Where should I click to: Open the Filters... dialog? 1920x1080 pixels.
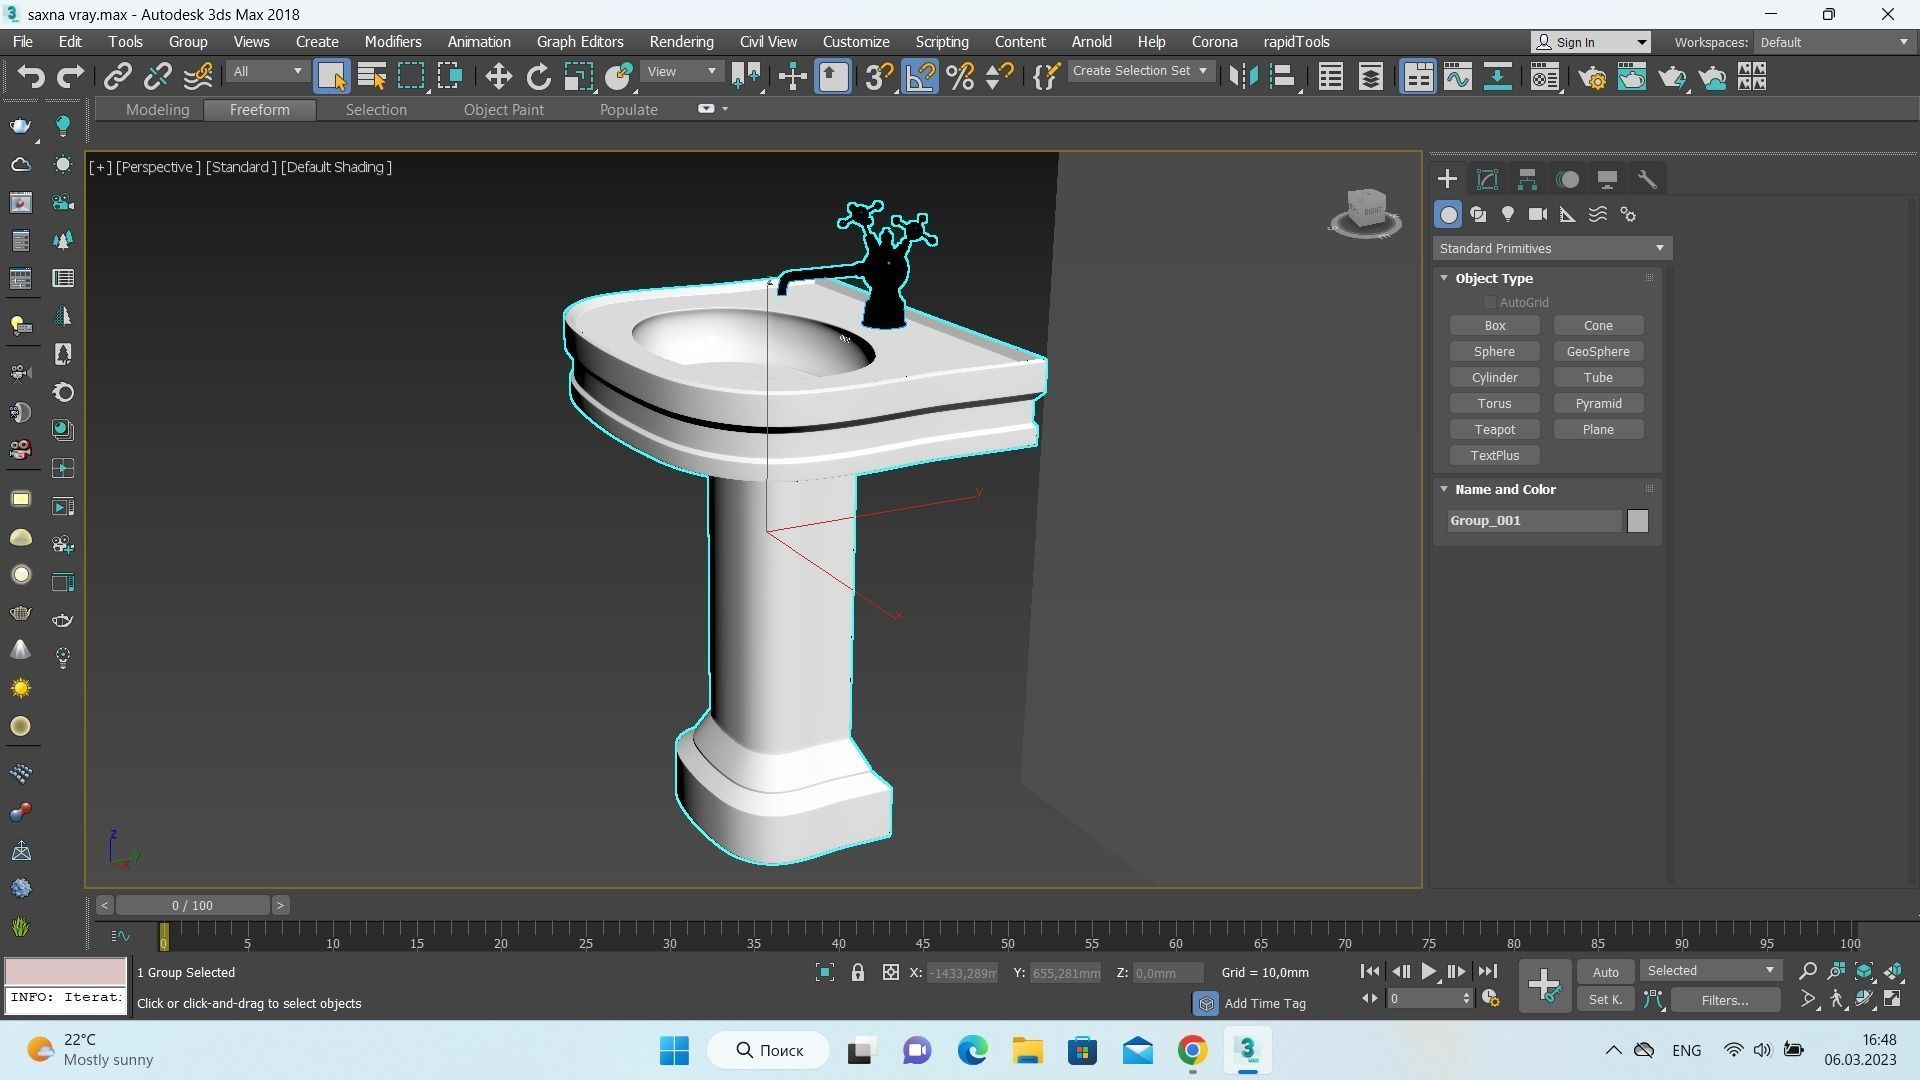tap(1724, 1000)
